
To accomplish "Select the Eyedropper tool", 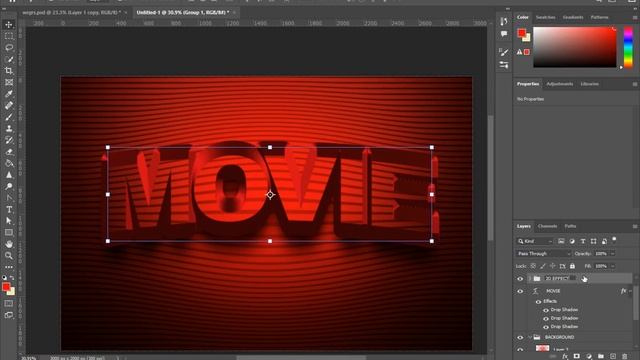I will point(9,94).
